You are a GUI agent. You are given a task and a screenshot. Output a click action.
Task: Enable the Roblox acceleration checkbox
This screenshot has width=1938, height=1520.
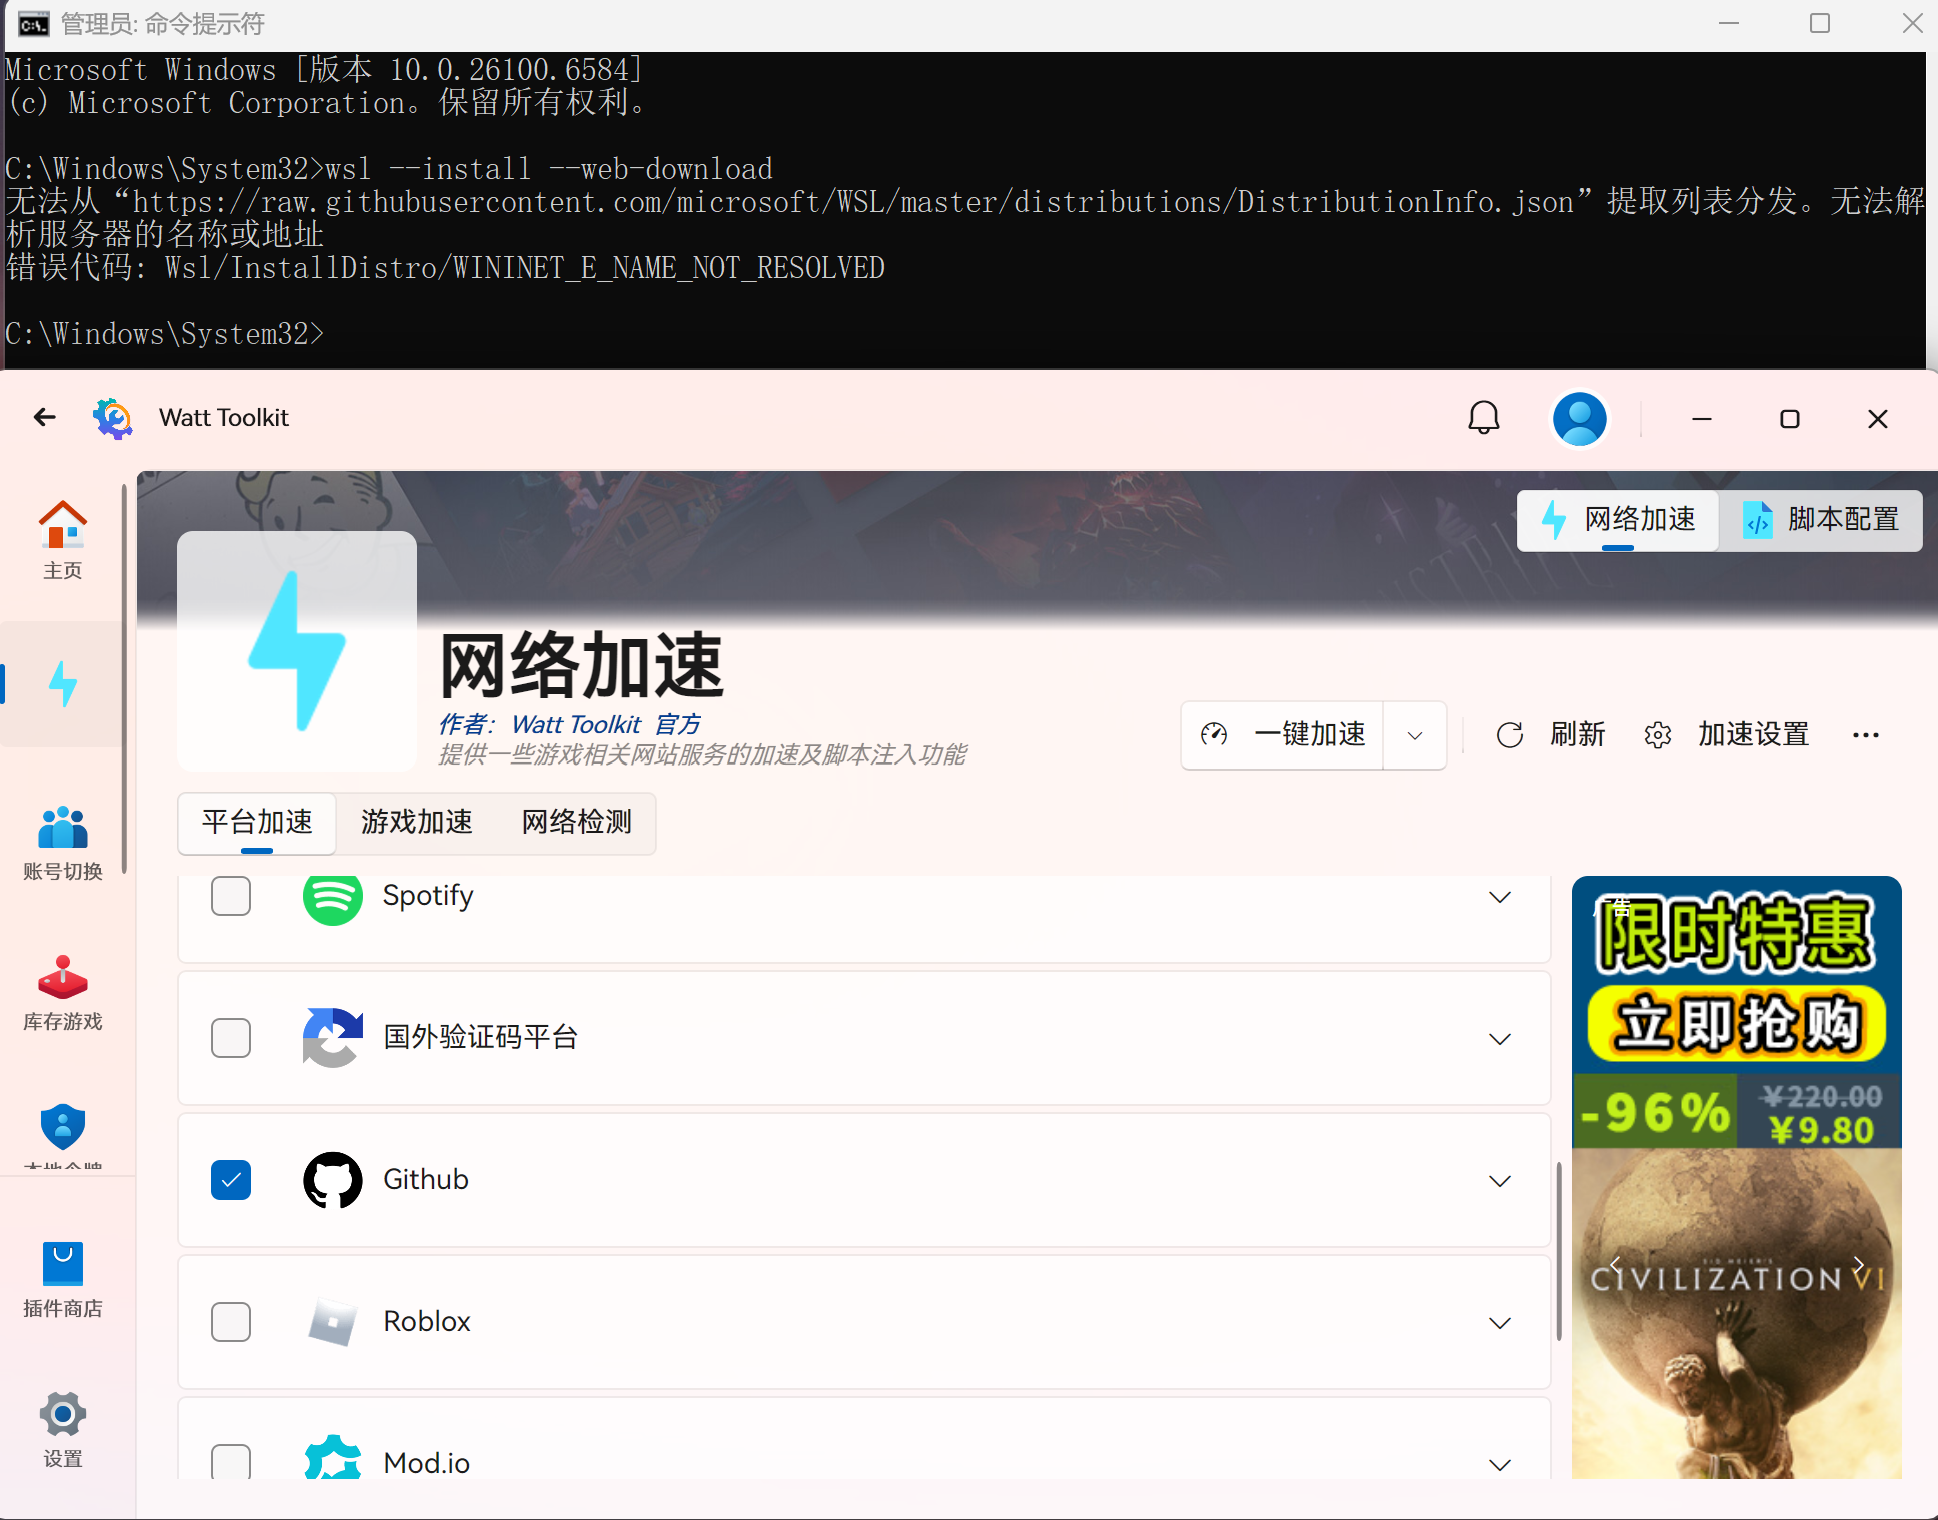tap(231, 1322)
